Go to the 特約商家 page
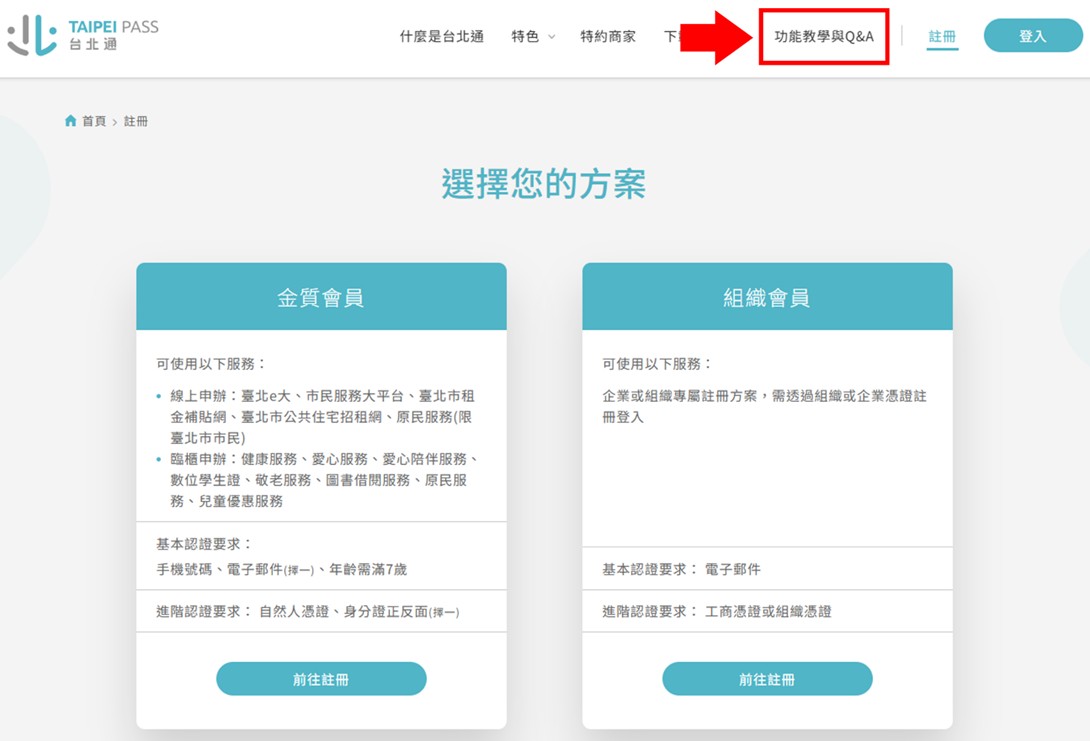Image resolution: width=1090 pixels, height=741 pixels. tap(608, 36)
